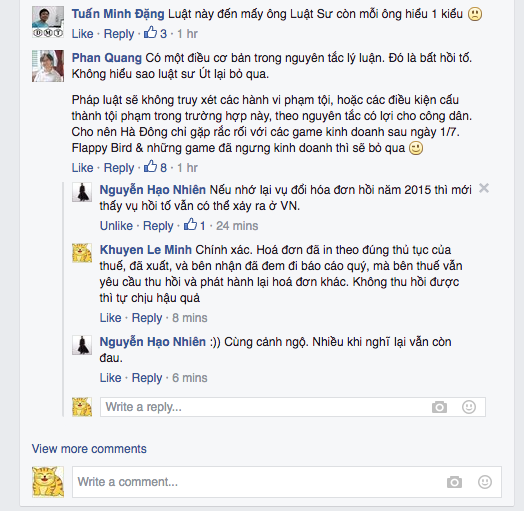Open Tuấn Minh Đặng's profile picture
The image size is (524, 511).
(48, 22)
